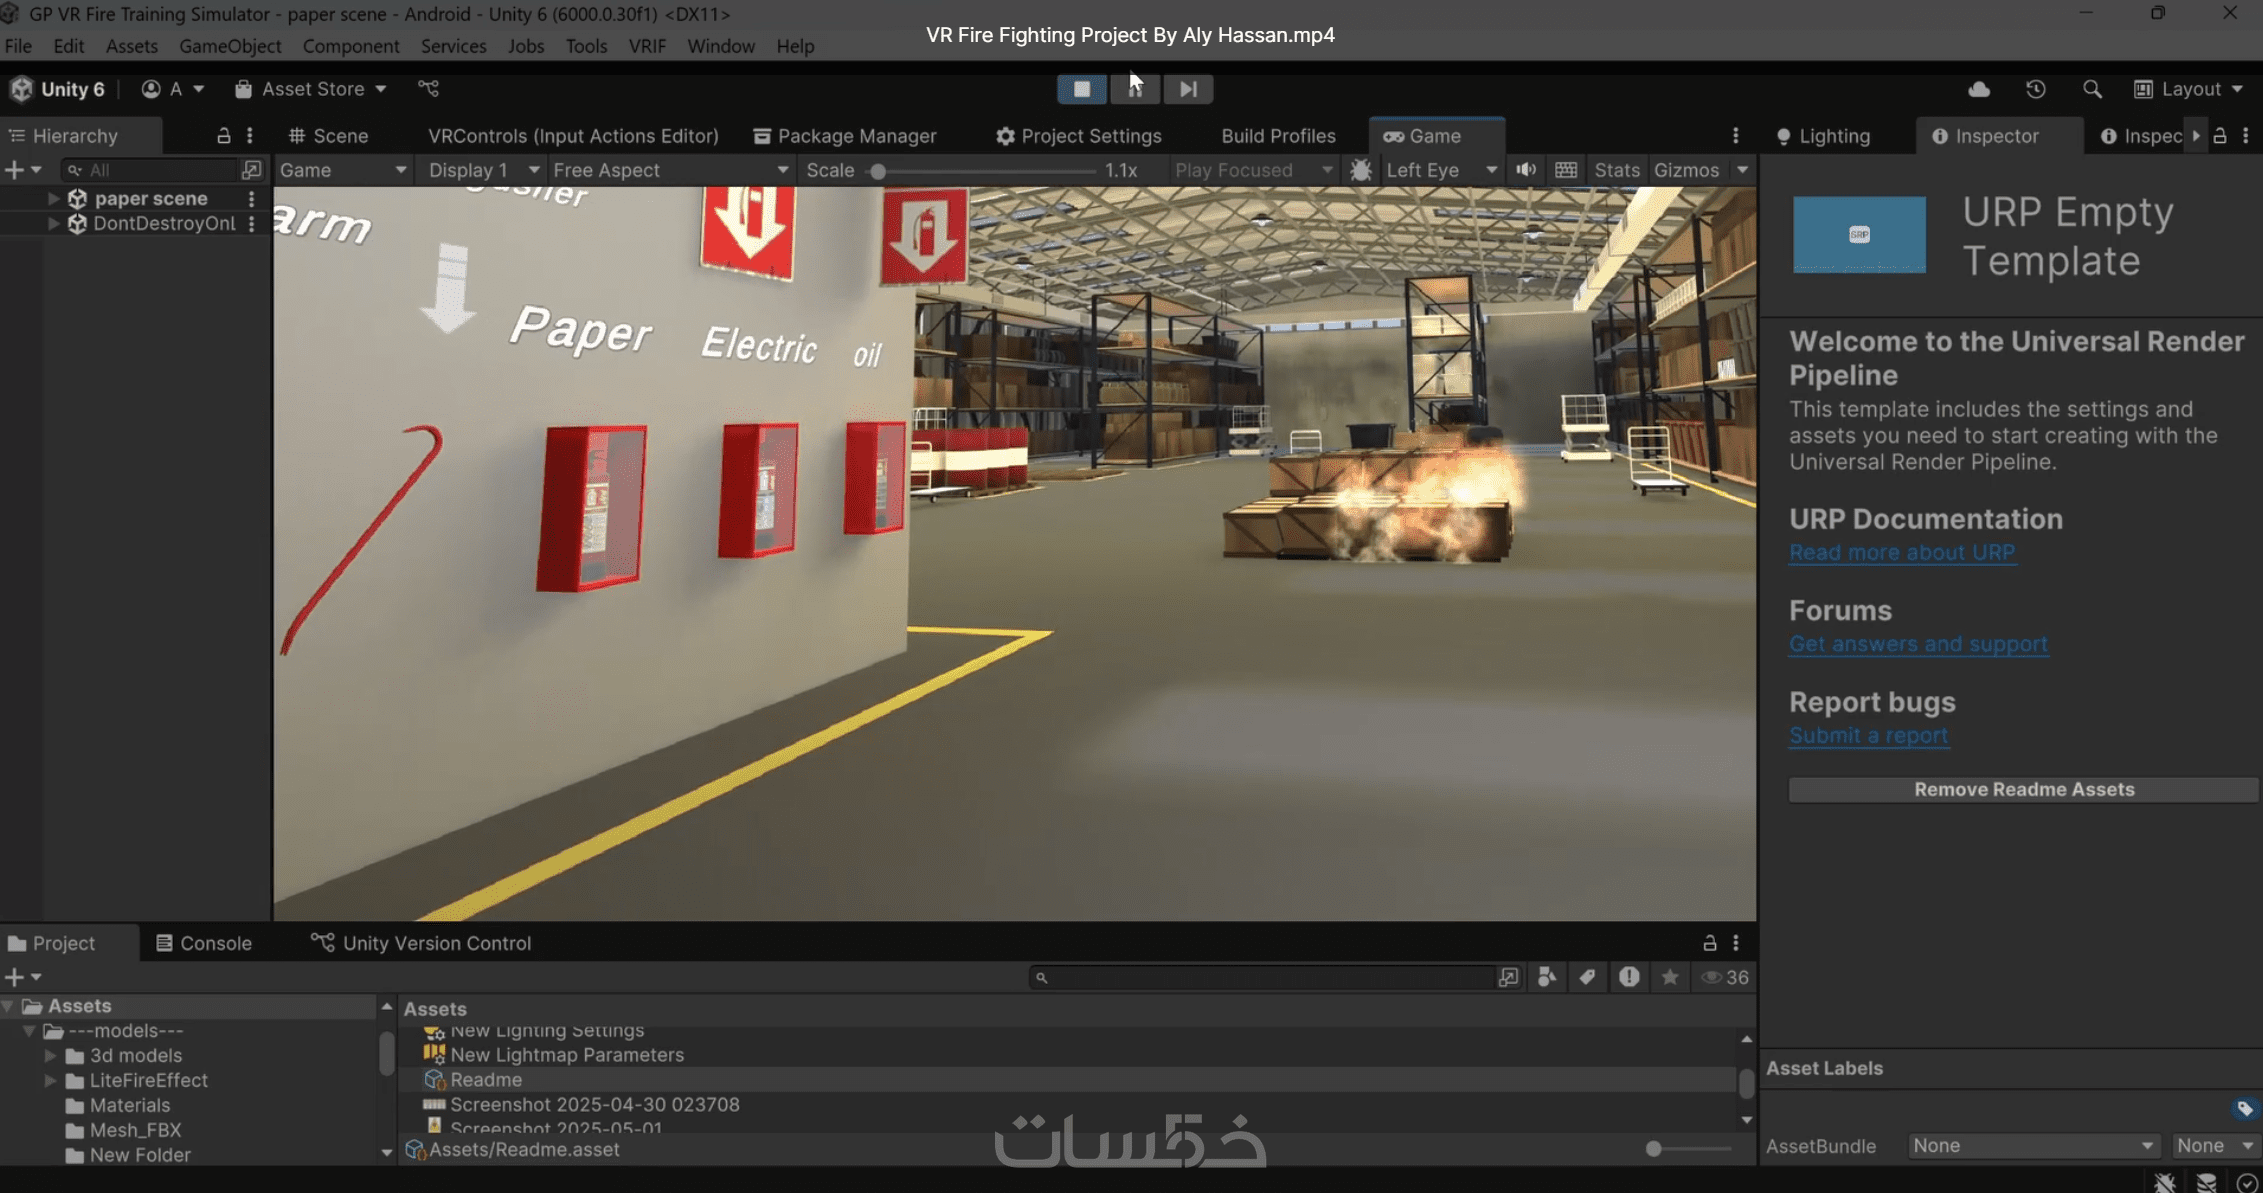Open the Left Eye dropdown
2263x1193 pixels.
pos(1440,170)
